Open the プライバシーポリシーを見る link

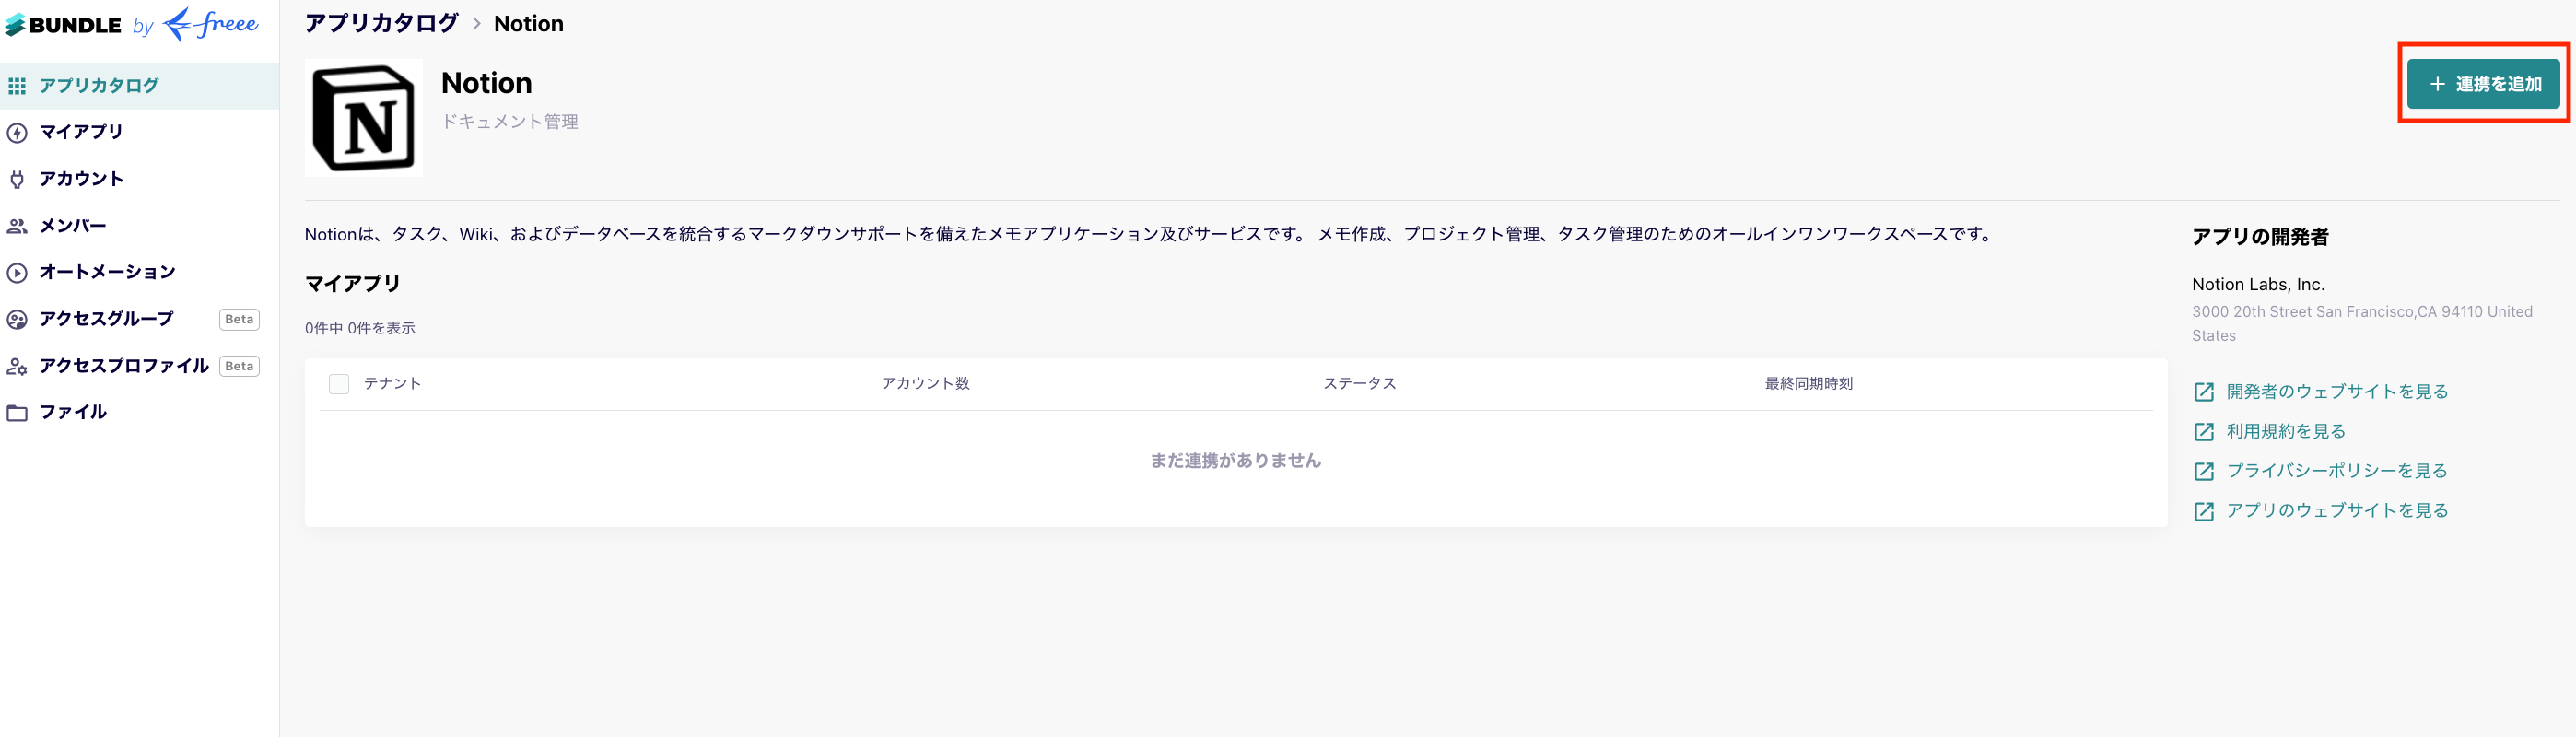pyautogui.click(x=2337, y=471)
